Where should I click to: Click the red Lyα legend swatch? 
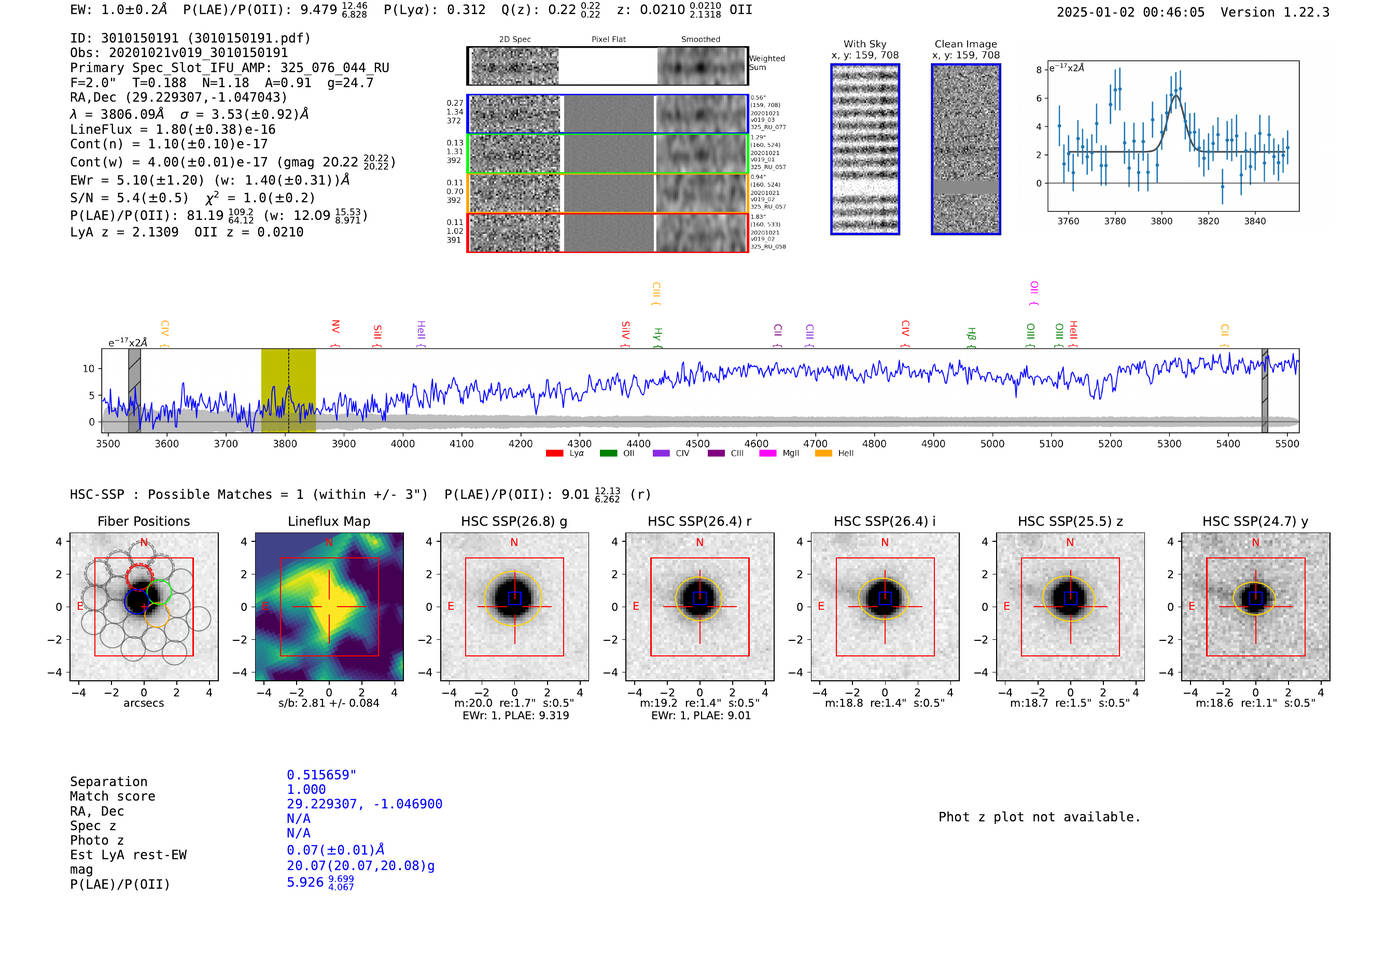tap(554, 453)
